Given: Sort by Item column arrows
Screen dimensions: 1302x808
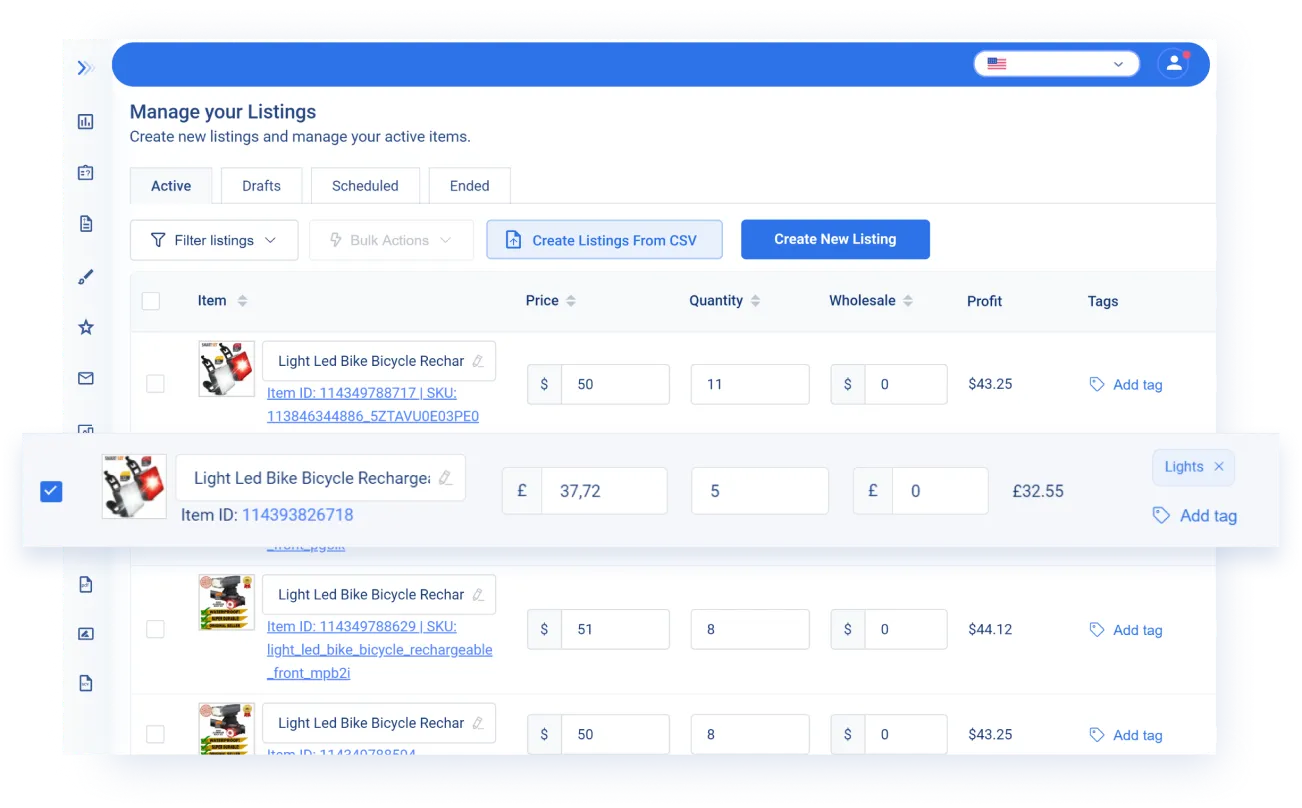Looking at the screenshot, I should pos(242,301).
